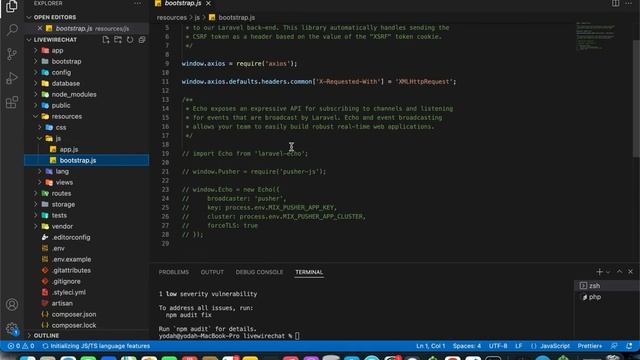Click Ln 1, Col 1 in status bar
640x360 pixels.
click(x=431, y=346)
